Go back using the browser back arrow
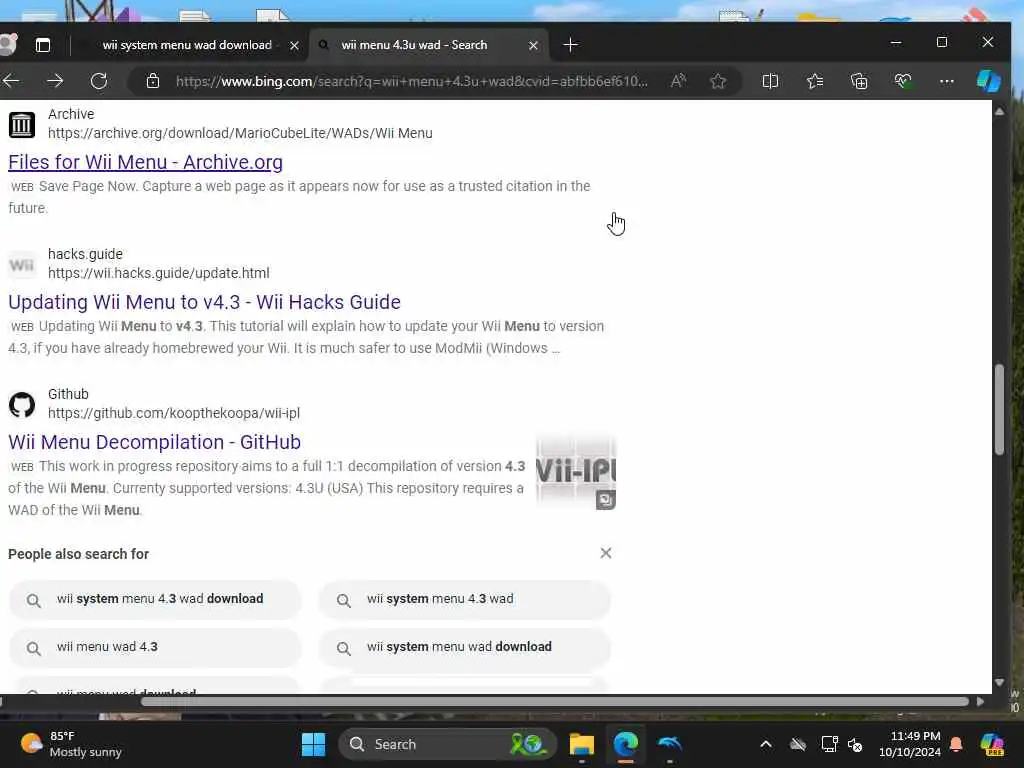Screen dimensions: 1024x768 click(11, 81)
